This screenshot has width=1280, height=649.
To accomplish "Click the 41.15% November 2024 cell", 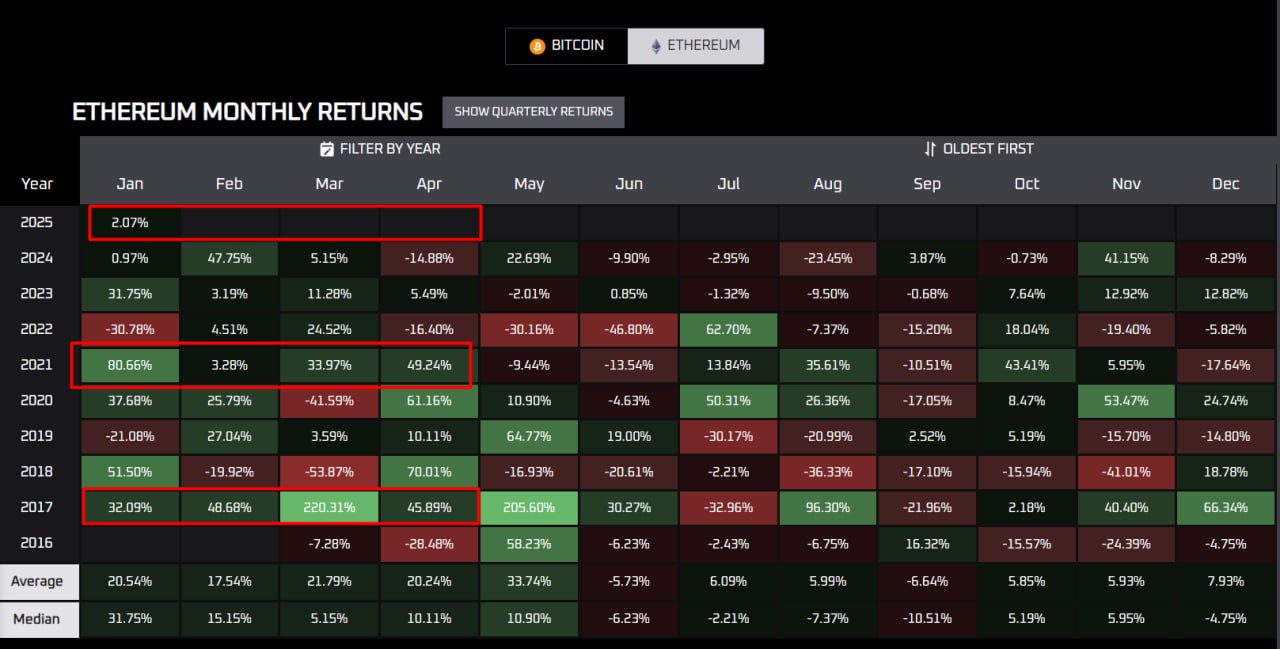I will (x=1126, y=258).
